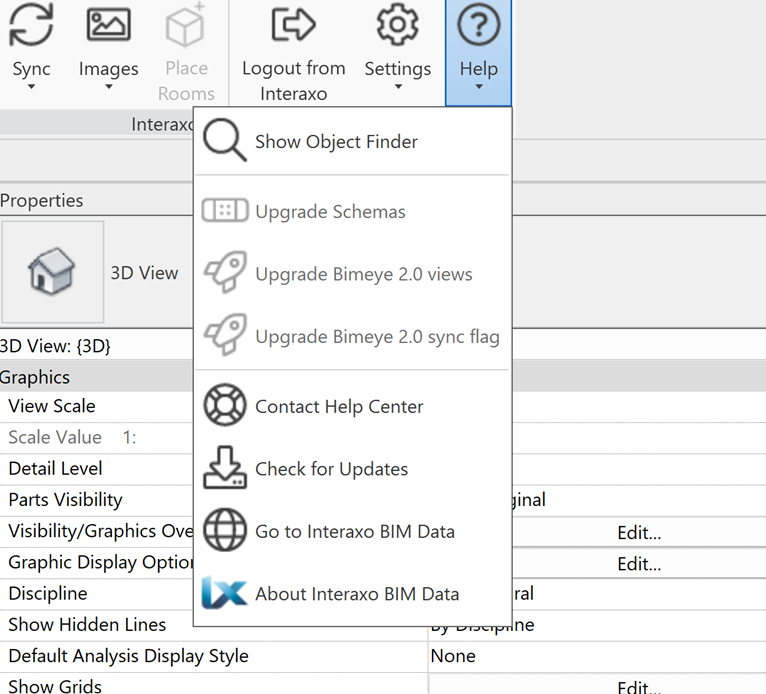Choose Contact Help Center
This screenshot has width=766, height=694.
coord(352,406)
